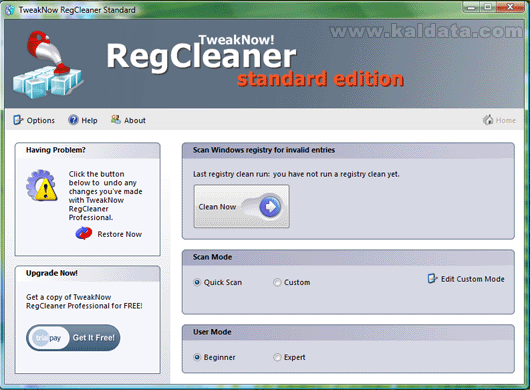Click the 'User Mode' section heading
Screen dimensions: 530x390
pos(212,332)
